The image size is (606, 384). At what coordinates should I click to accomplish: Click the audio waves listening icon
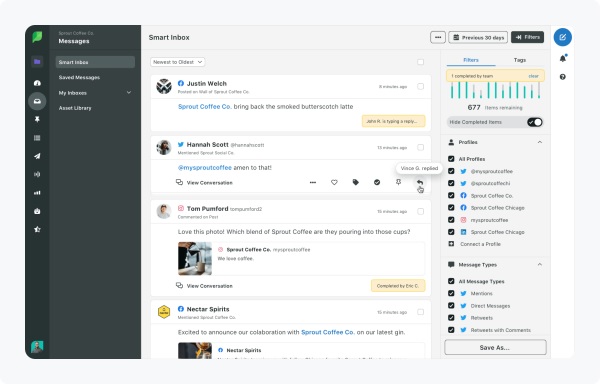[x=37, y=174]
